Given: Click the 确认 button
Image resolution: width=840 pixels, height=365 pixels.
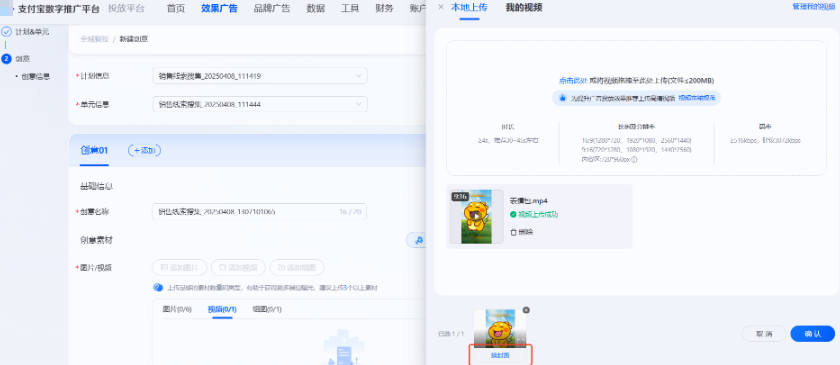Looking at the screenshot, I should pyautogui.click(x=813, y=333).
